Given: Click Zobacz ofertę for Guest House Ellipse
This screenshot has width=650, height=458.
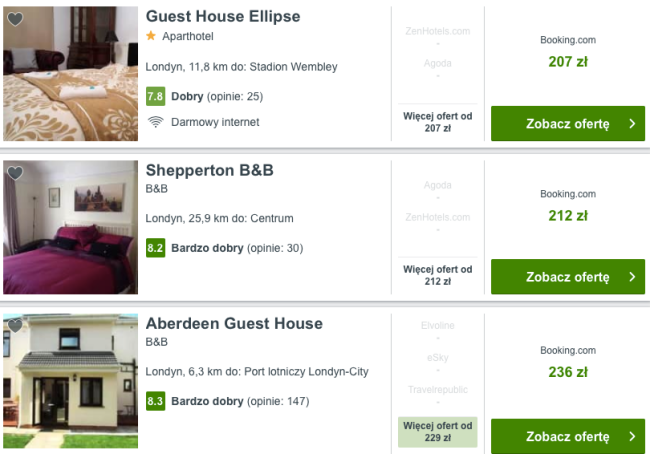Looking at the screenshot, I should click(568, 124).
